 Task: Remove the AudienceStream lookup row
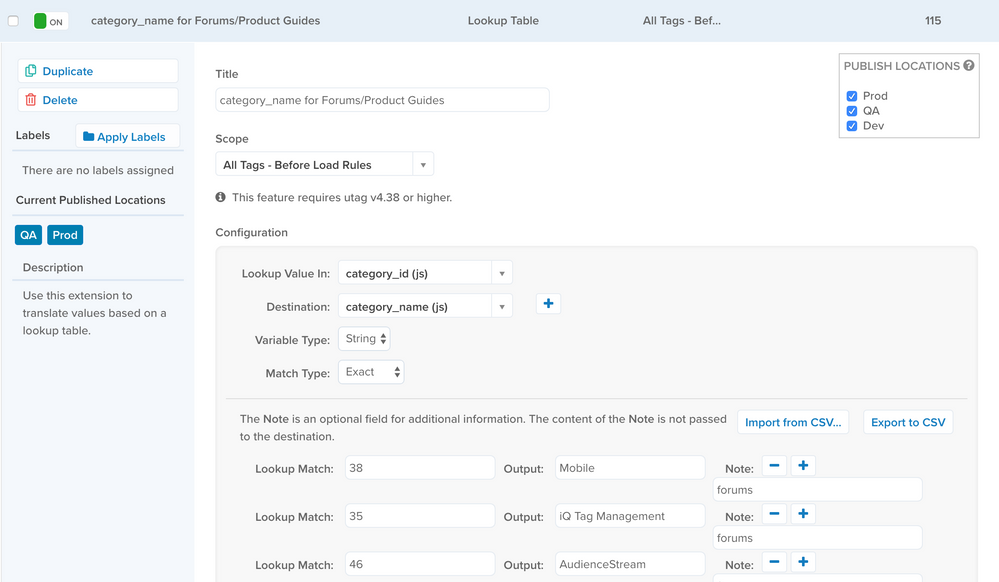pos(774,562)
